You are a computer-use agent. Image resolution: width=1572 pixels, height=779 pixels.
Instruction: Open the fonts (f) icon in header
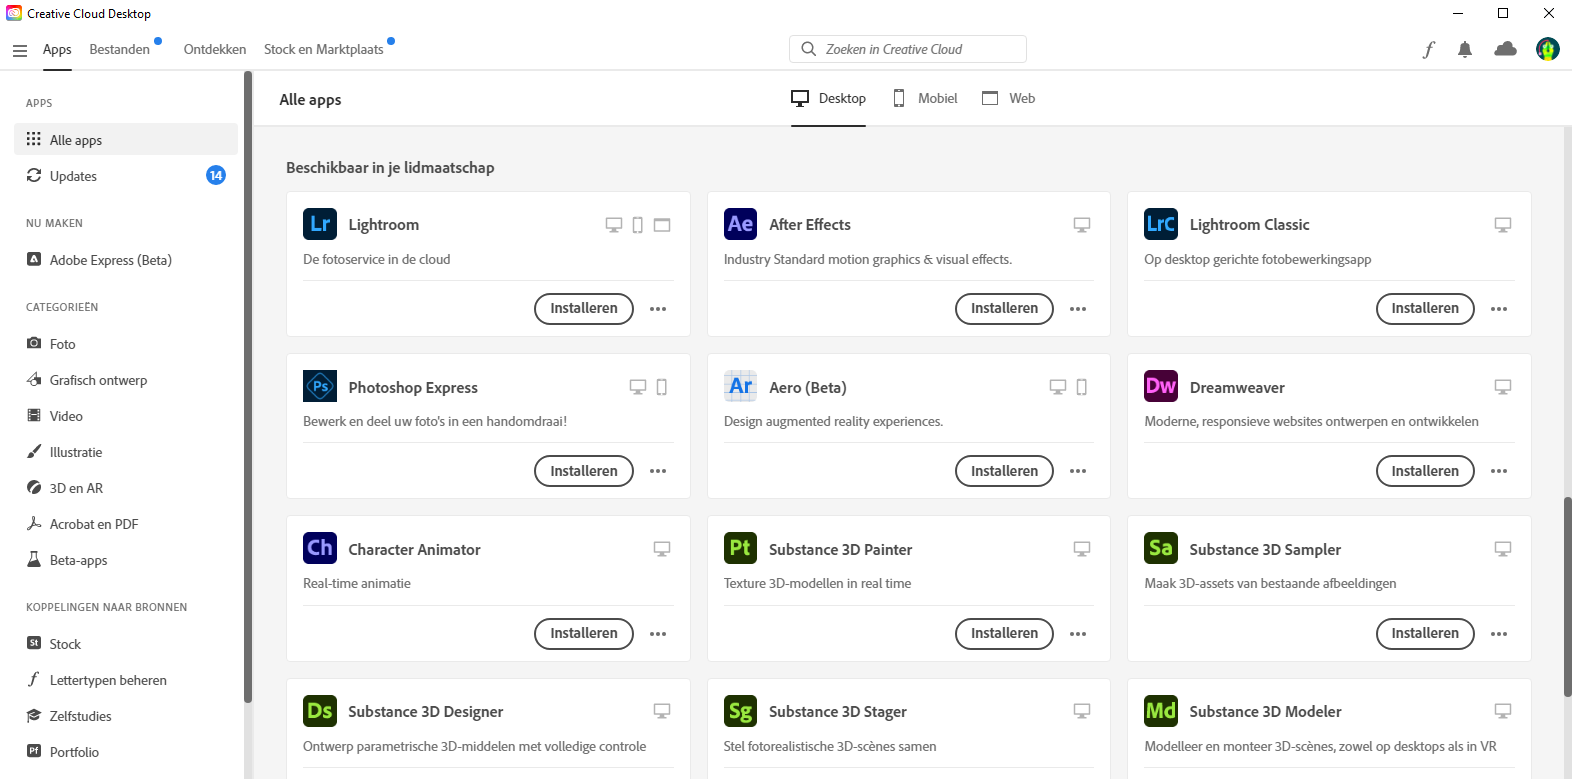point(1429,49)
